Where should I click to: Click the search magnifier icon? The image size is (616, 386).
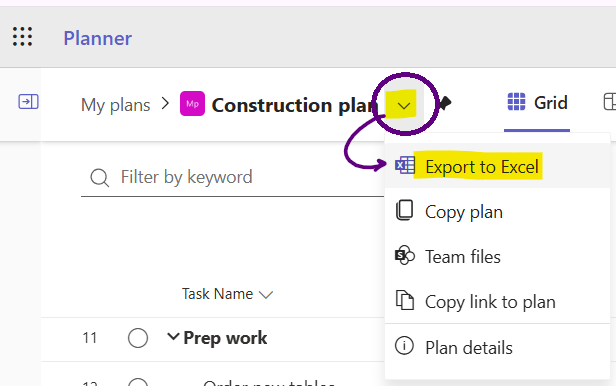point(99,178)
